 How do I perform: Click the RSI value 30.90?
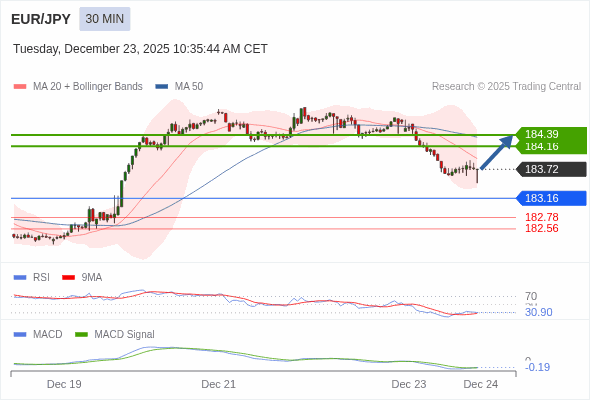click(539, 312)
